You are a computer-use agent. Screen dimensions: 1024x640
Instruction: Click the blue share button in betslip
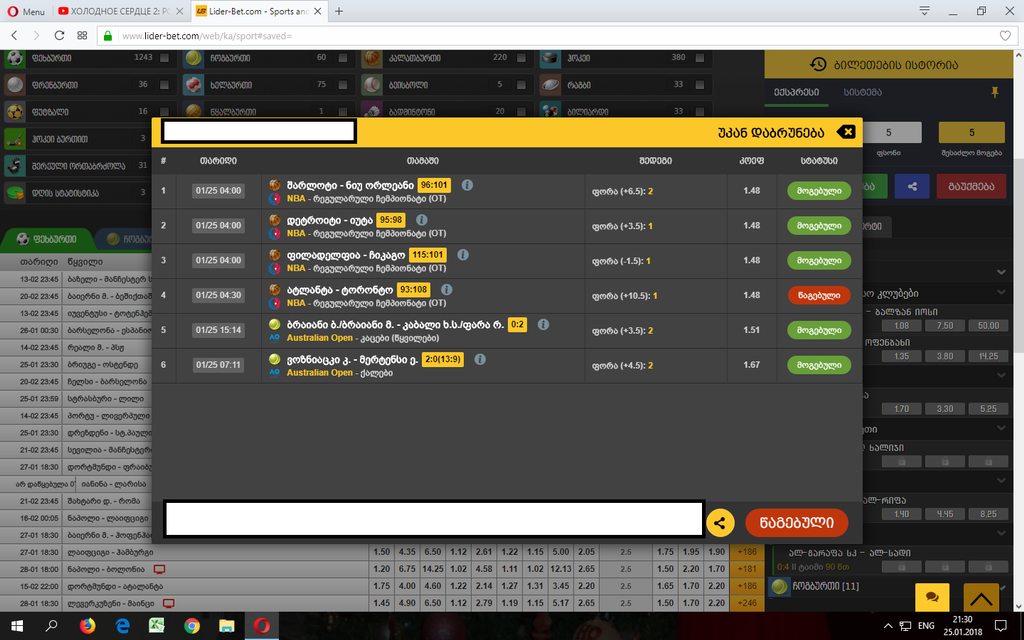[x=912, y=186]
